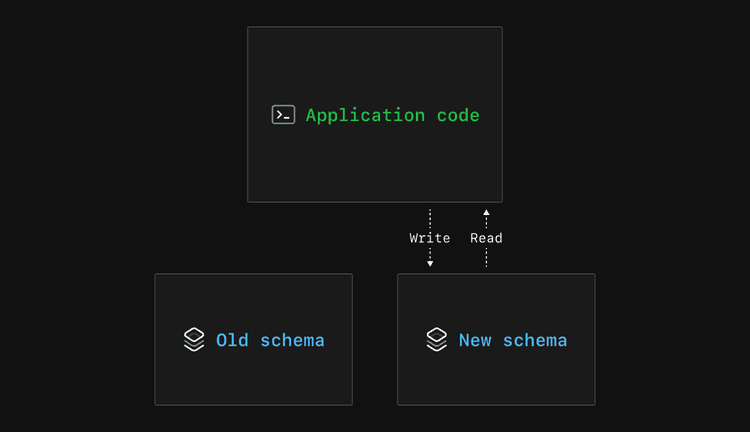Select the Read label between the boxes

[x=486, y=238]
